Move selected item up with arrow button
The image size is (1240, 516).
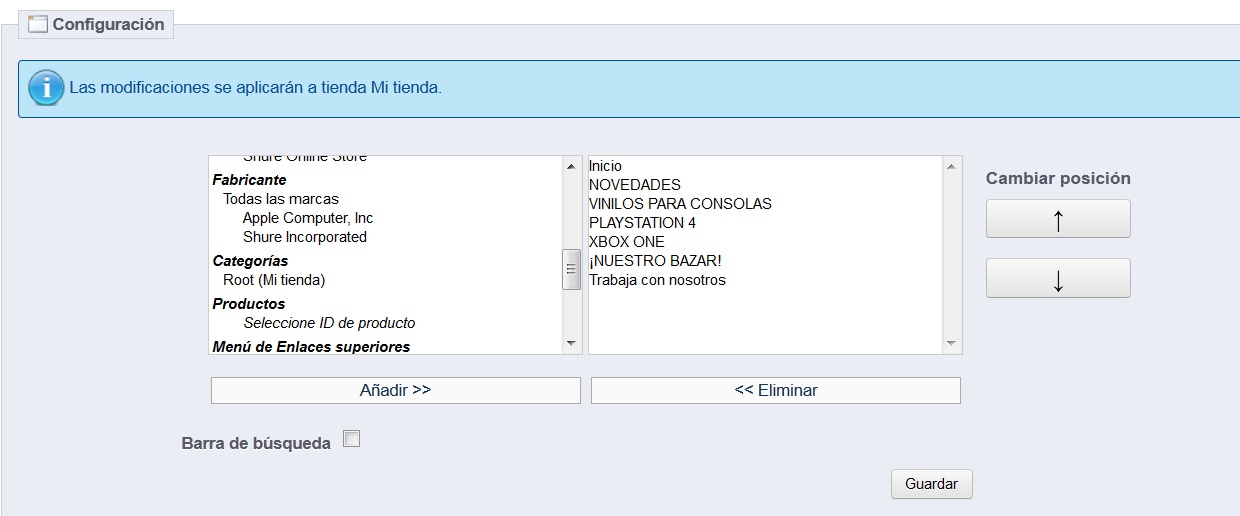click(1058, 219)
